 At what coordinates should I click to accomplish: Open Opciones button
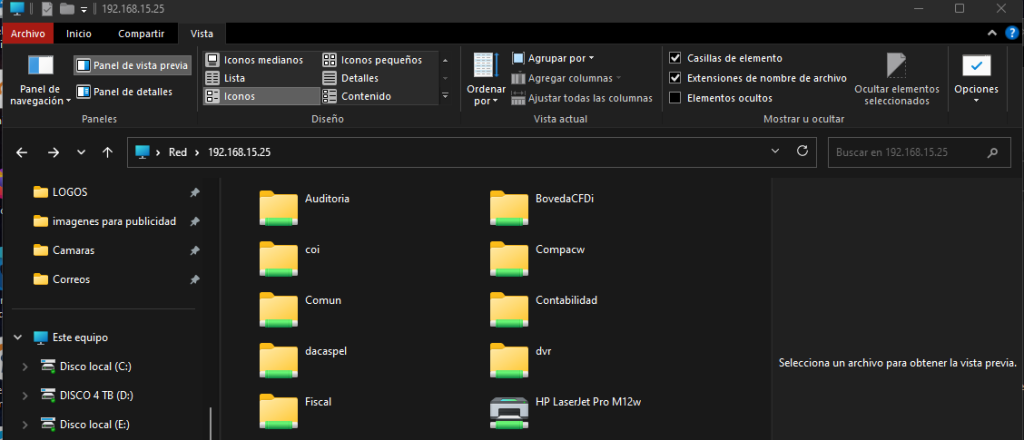976,80
